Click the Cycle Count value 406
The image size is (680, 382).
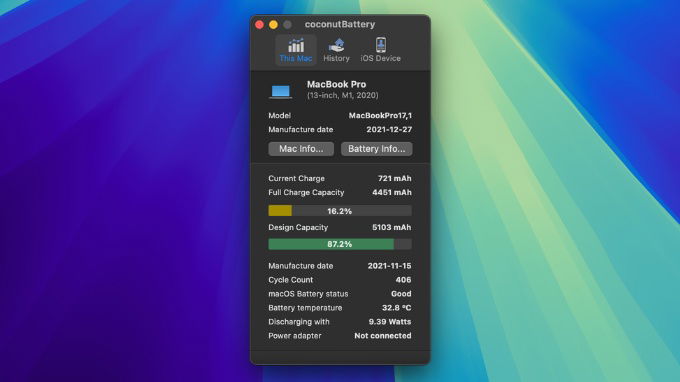pos(403,280)
